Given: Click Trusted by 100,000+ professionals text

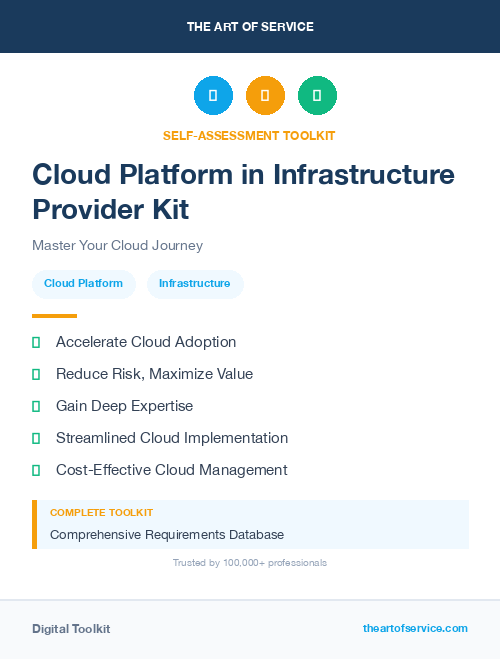Looking at the screenshot, I should click(x=250, y=563).
